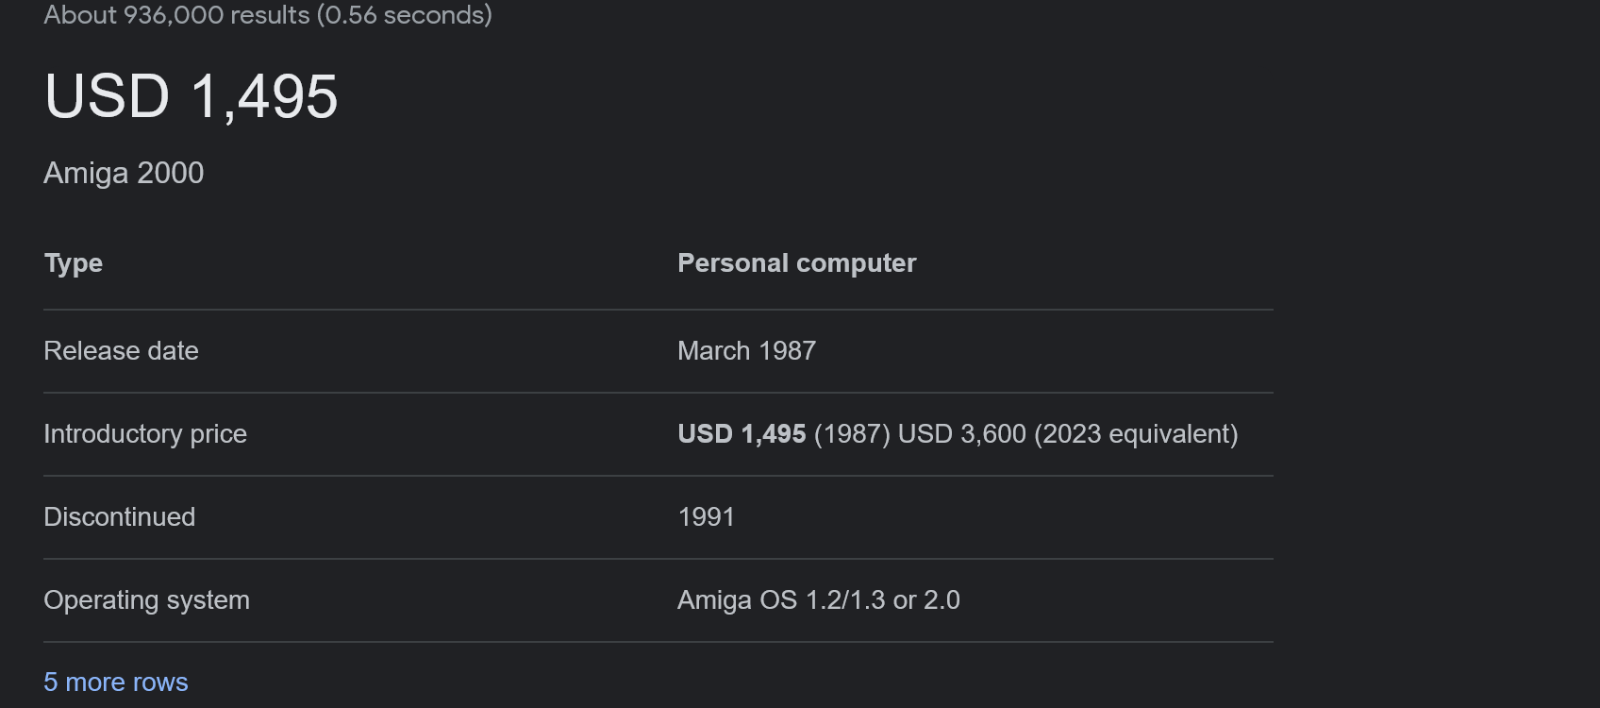Click the '(1987)' year beside introductory price
Viewport: 1600px width, 708px height.
pyautogui.click(x=852, y=434)
